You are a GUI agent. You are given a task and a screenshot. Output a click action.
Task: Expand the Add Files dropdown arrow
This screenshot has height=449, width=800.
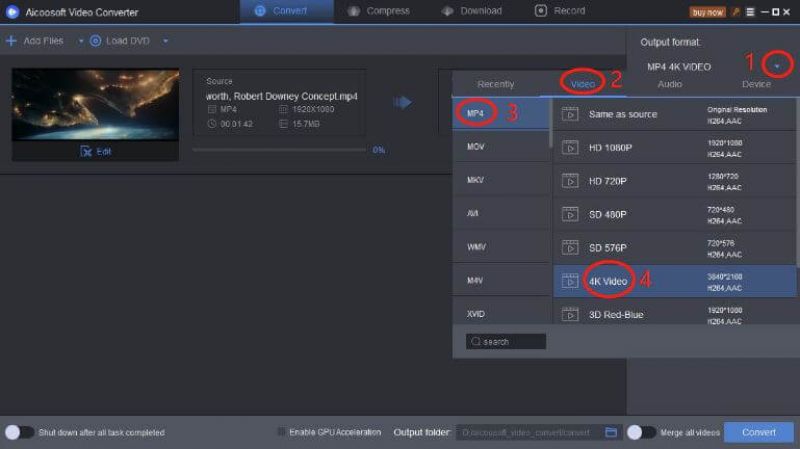(x=81, y=41)
